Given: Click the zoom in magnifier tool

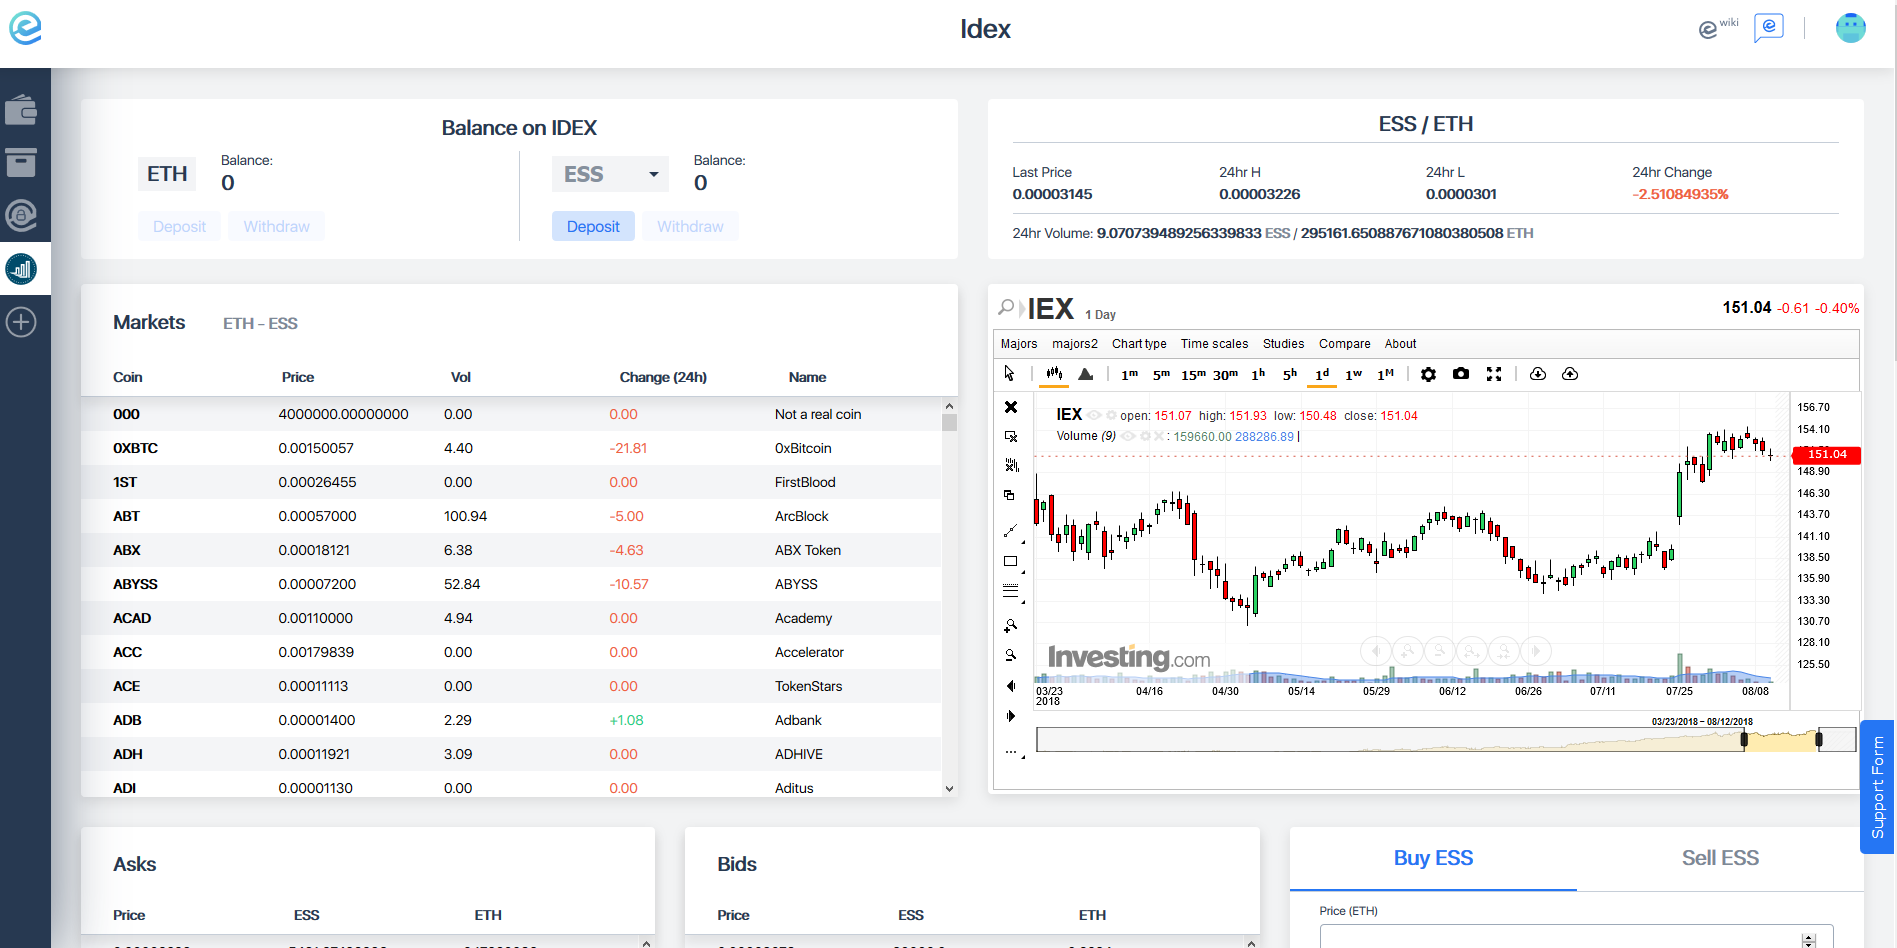Looking at the screenshot, I should point(1011,626).
